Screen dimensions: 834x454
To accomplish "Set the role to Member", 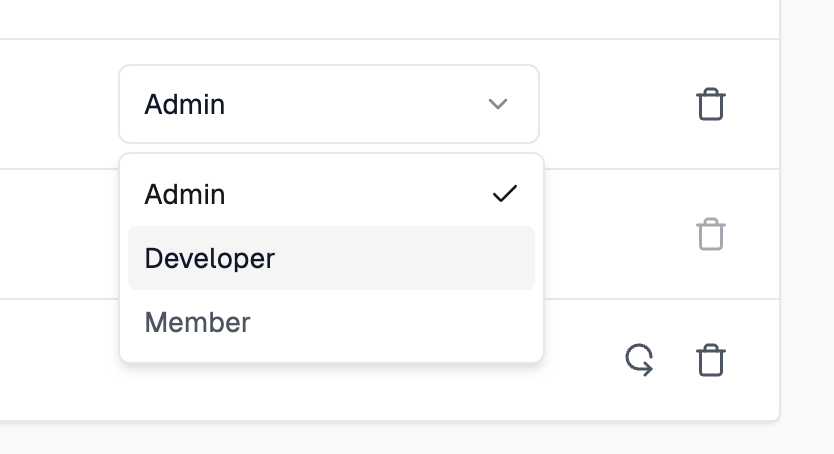I will pyautogui.click(x=331, y=322).
